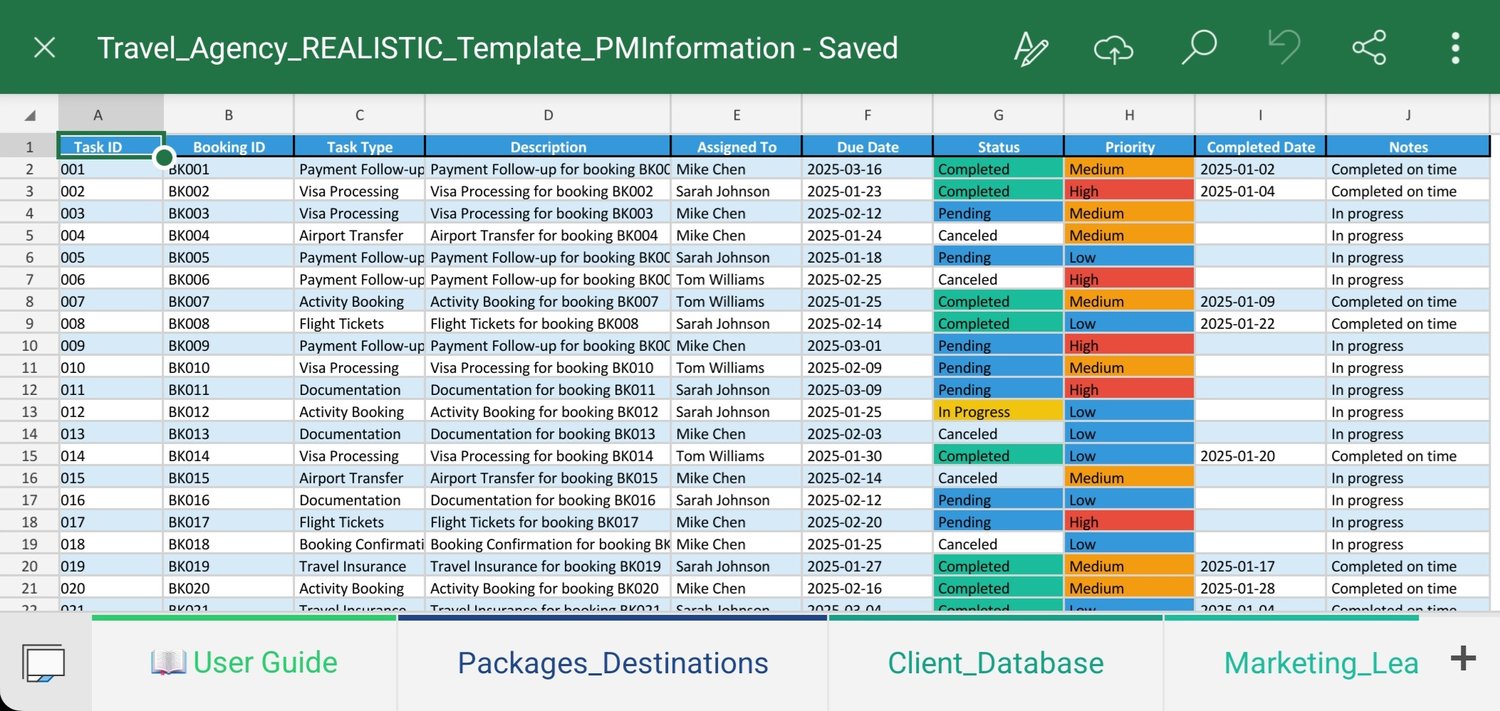
Task: Select the due date 2025-03-01 cell
Action: coord(868,346)
